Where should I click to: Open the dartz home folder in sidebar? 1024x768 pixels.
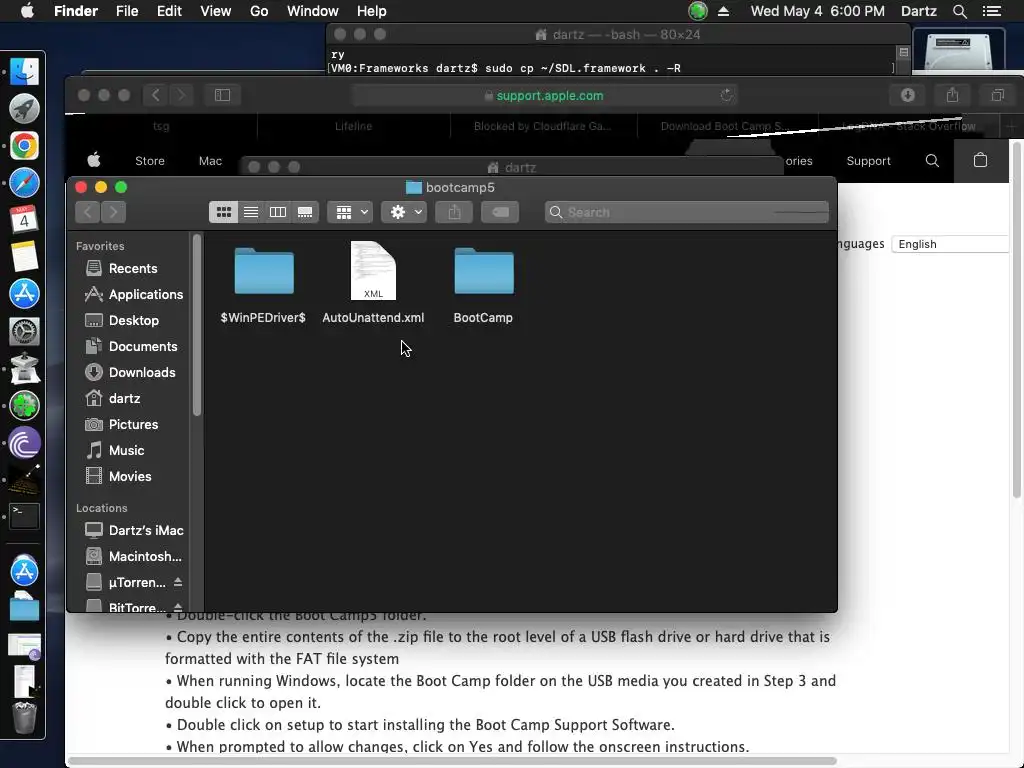click(113, 398)
